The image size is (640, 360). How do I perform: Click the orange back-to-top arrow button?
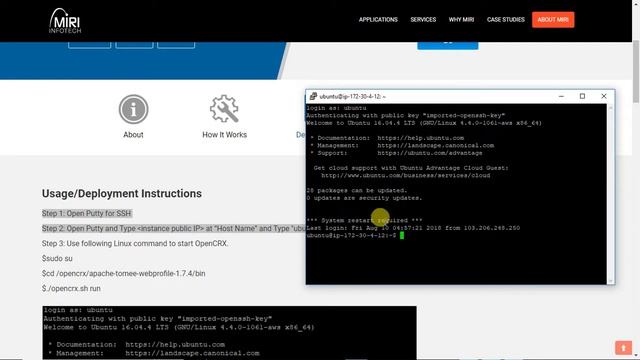tap(623, 348)
